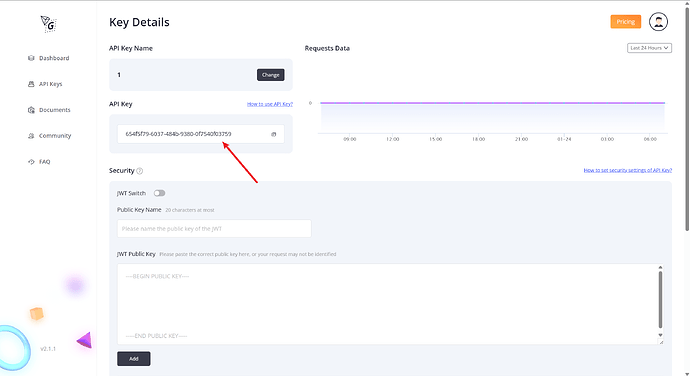Click the Public Key Name input field
This screenshot has width=690, height=376.
[x=214, y=229]
